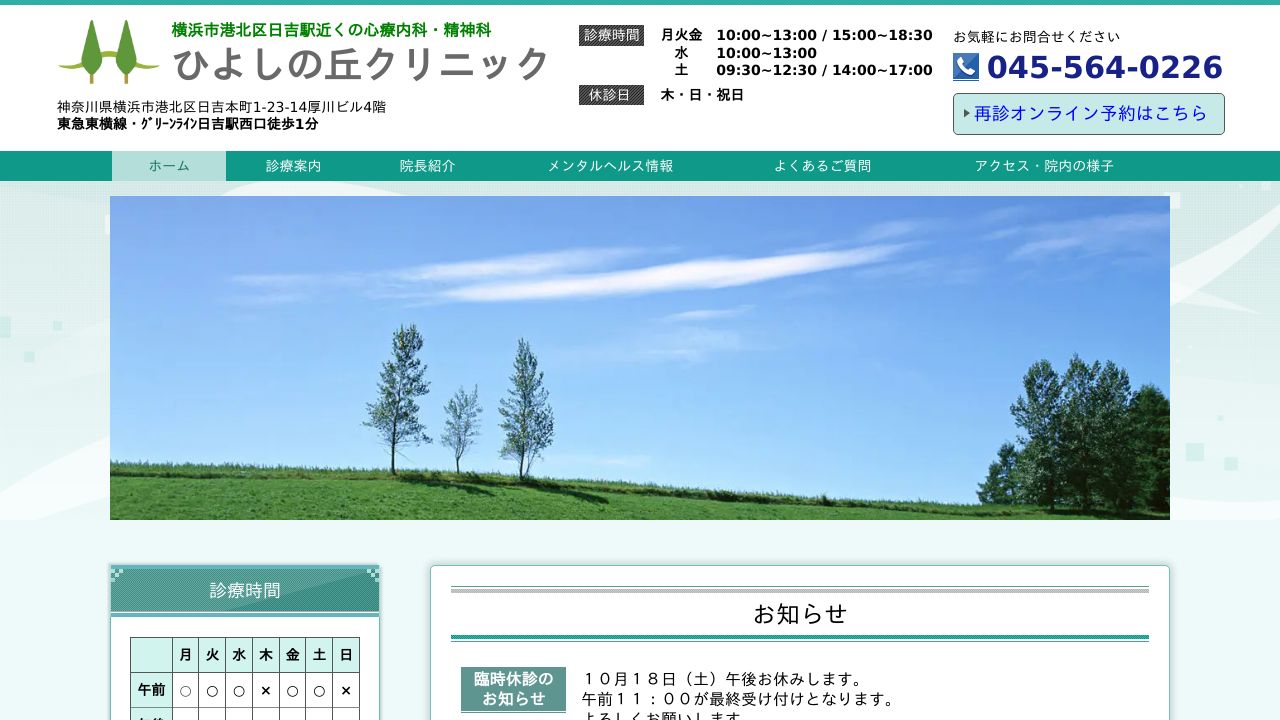Click the お知らせ section heading
Viewport: 1280px width, 720px height.
(x=799, y=614)
